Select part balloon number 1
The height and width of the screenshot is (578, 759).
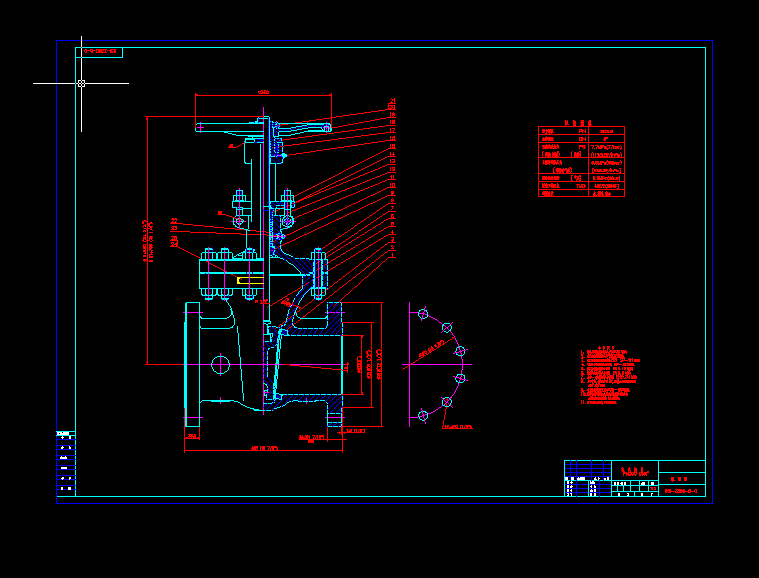tap(393, 255)
